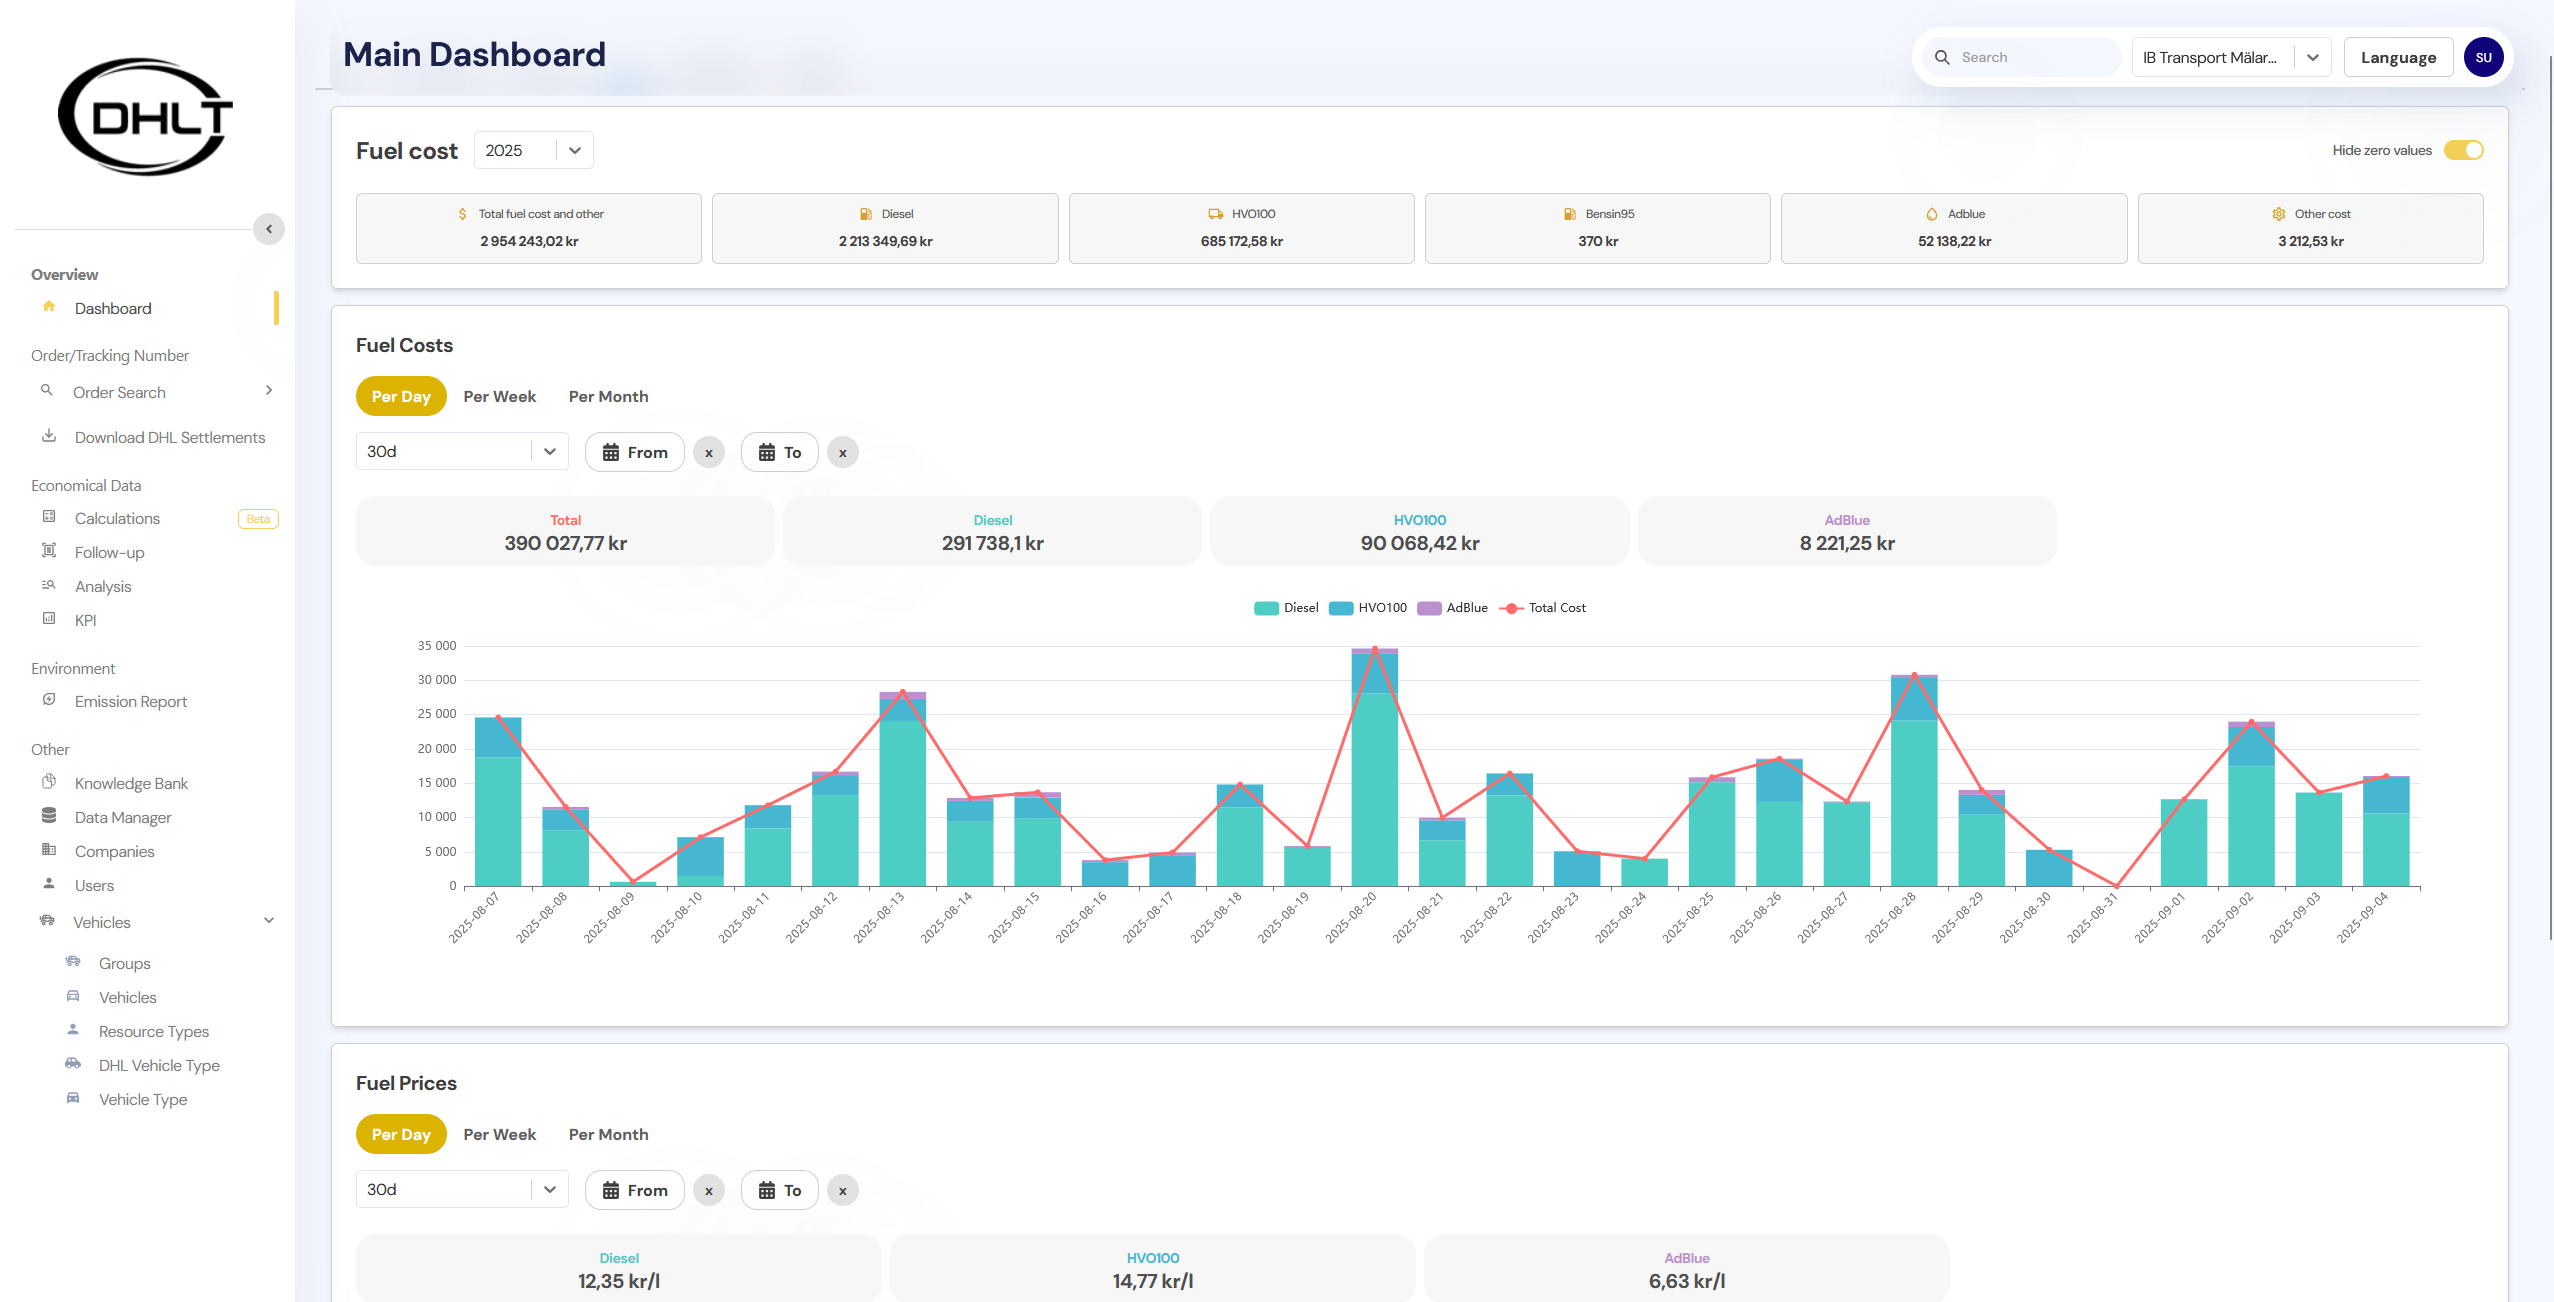Image resolution: width=2554 pixels, height=1302 pixels.
Task: Click the HVO100 legend color swatch
Action: tap(1341, 608)
